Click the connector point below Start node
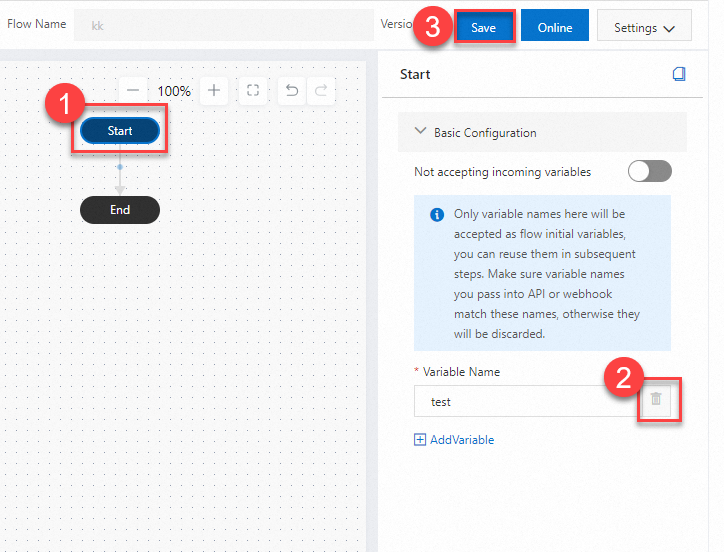Viewport: 724px width, 552px height. pyautogui.click(x=120, y=167)
